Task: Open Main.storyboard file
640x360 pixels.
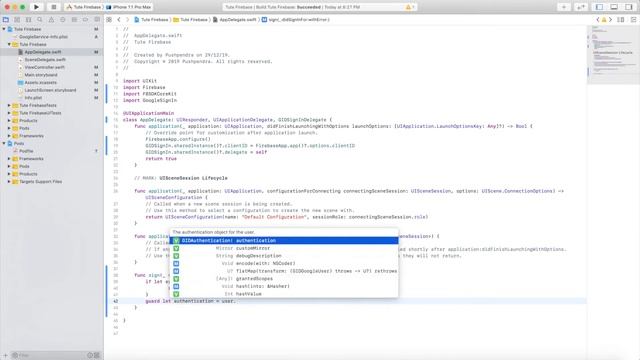Action: (x=41, y=75)
